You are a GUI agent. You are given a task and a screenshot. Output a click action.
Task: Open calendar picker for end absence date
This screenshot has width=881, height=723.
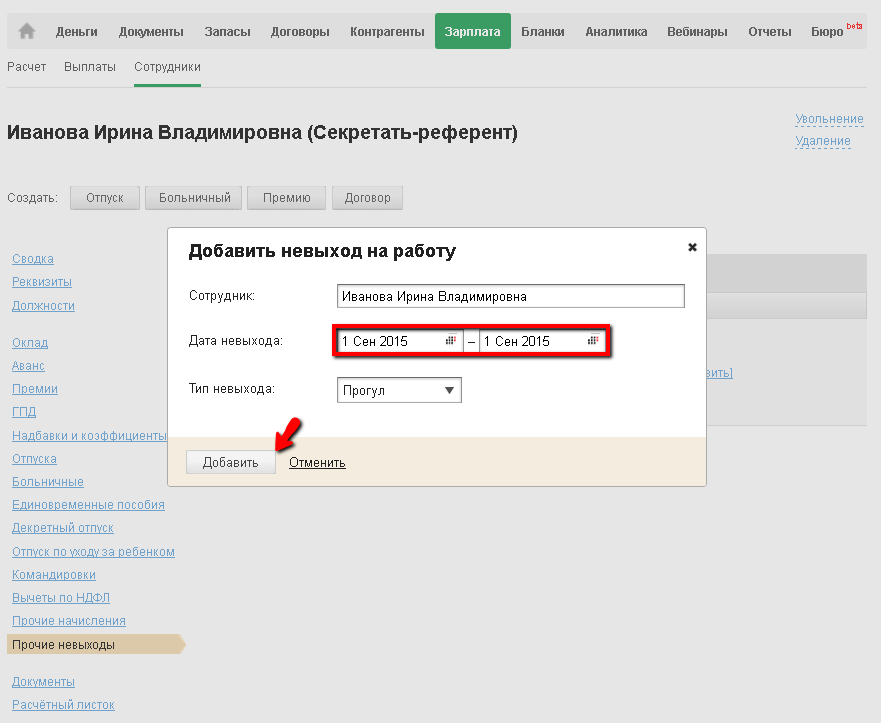click(593, 340)
